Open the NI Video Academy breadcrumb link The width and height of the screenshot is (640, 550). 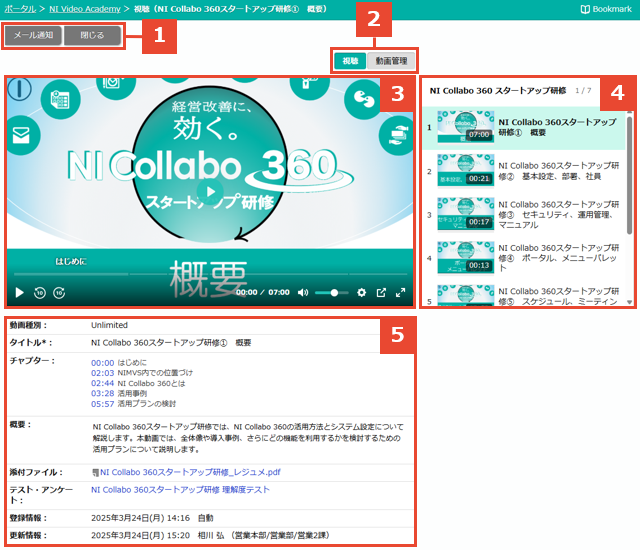(x=85, y=9)
